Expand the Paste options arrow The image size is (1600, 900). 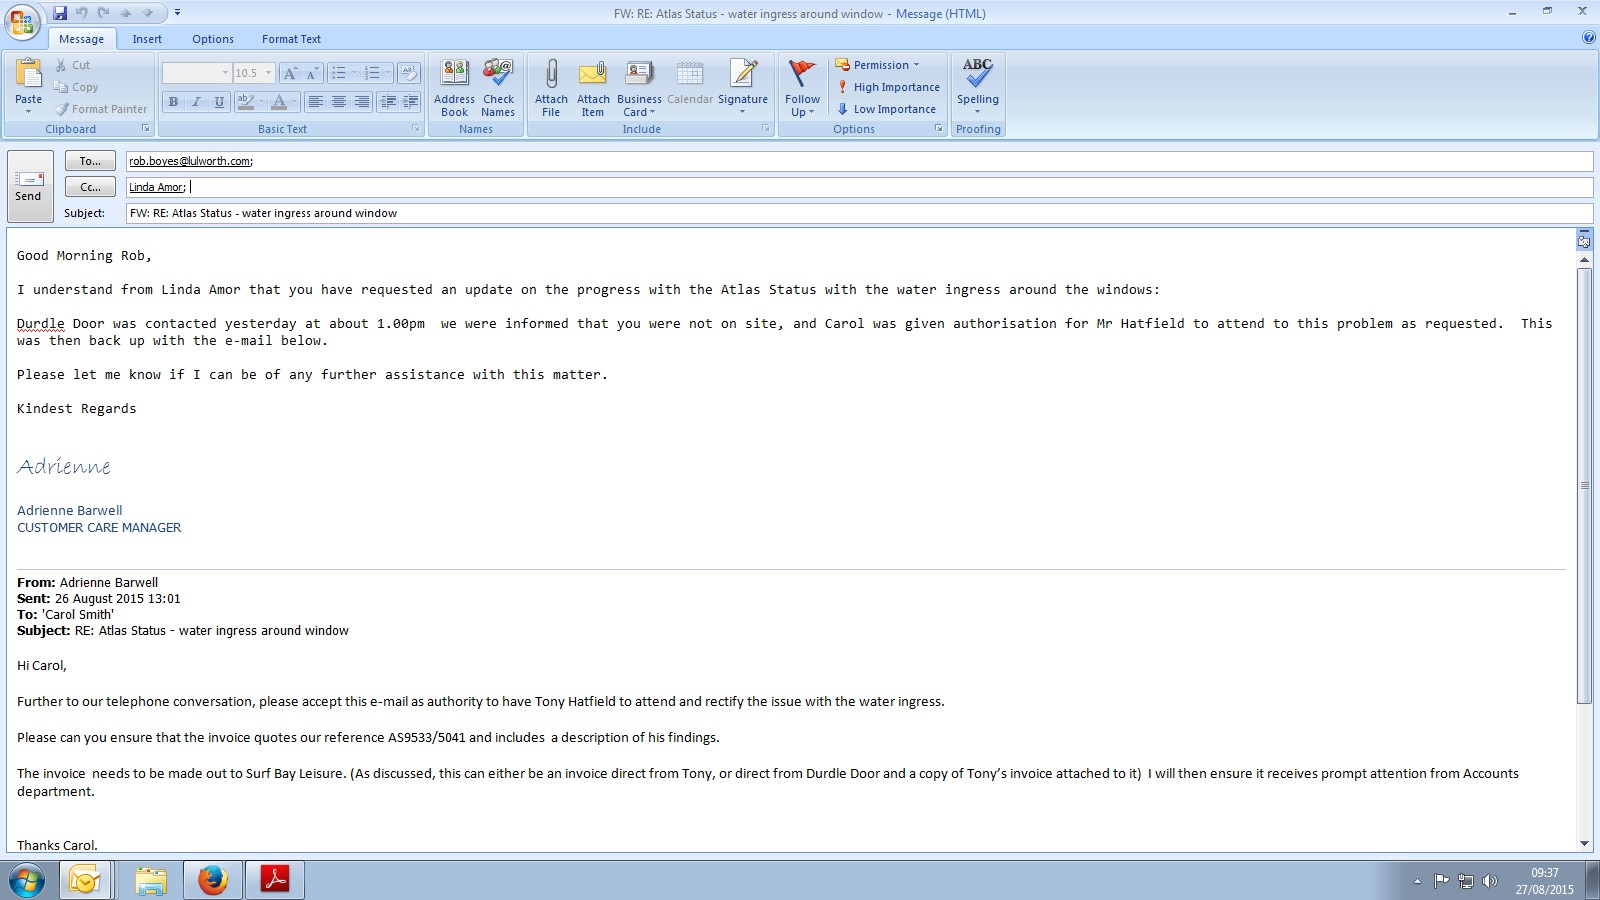pyautogui.click(x=28, y=111)
